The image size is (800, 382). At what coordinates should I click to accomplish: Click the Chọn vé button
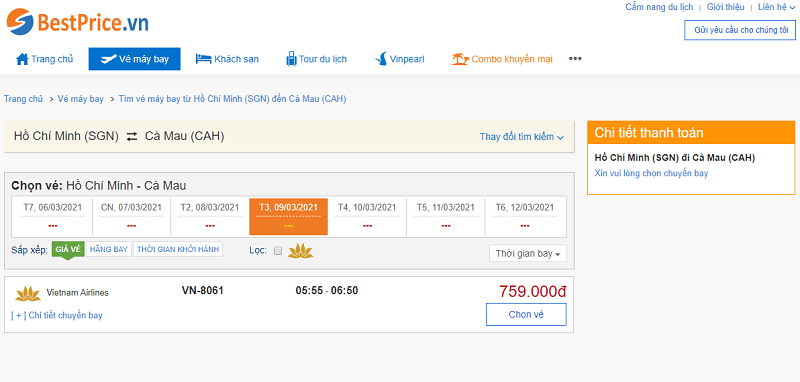click(x=526, y=315)
